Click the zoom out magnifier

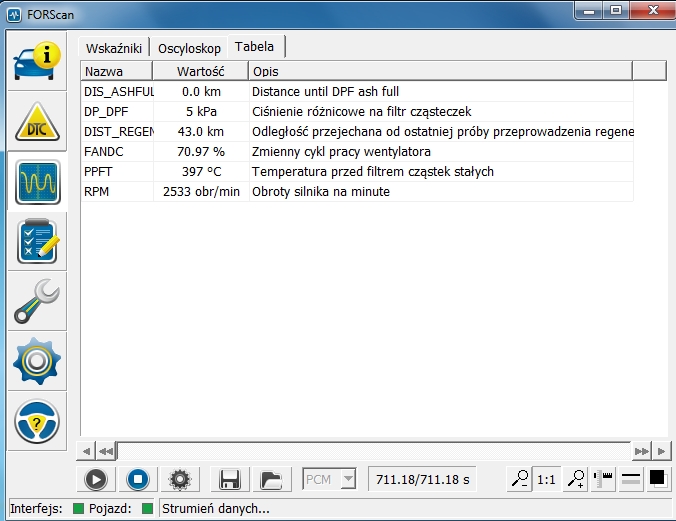point(519,479)
